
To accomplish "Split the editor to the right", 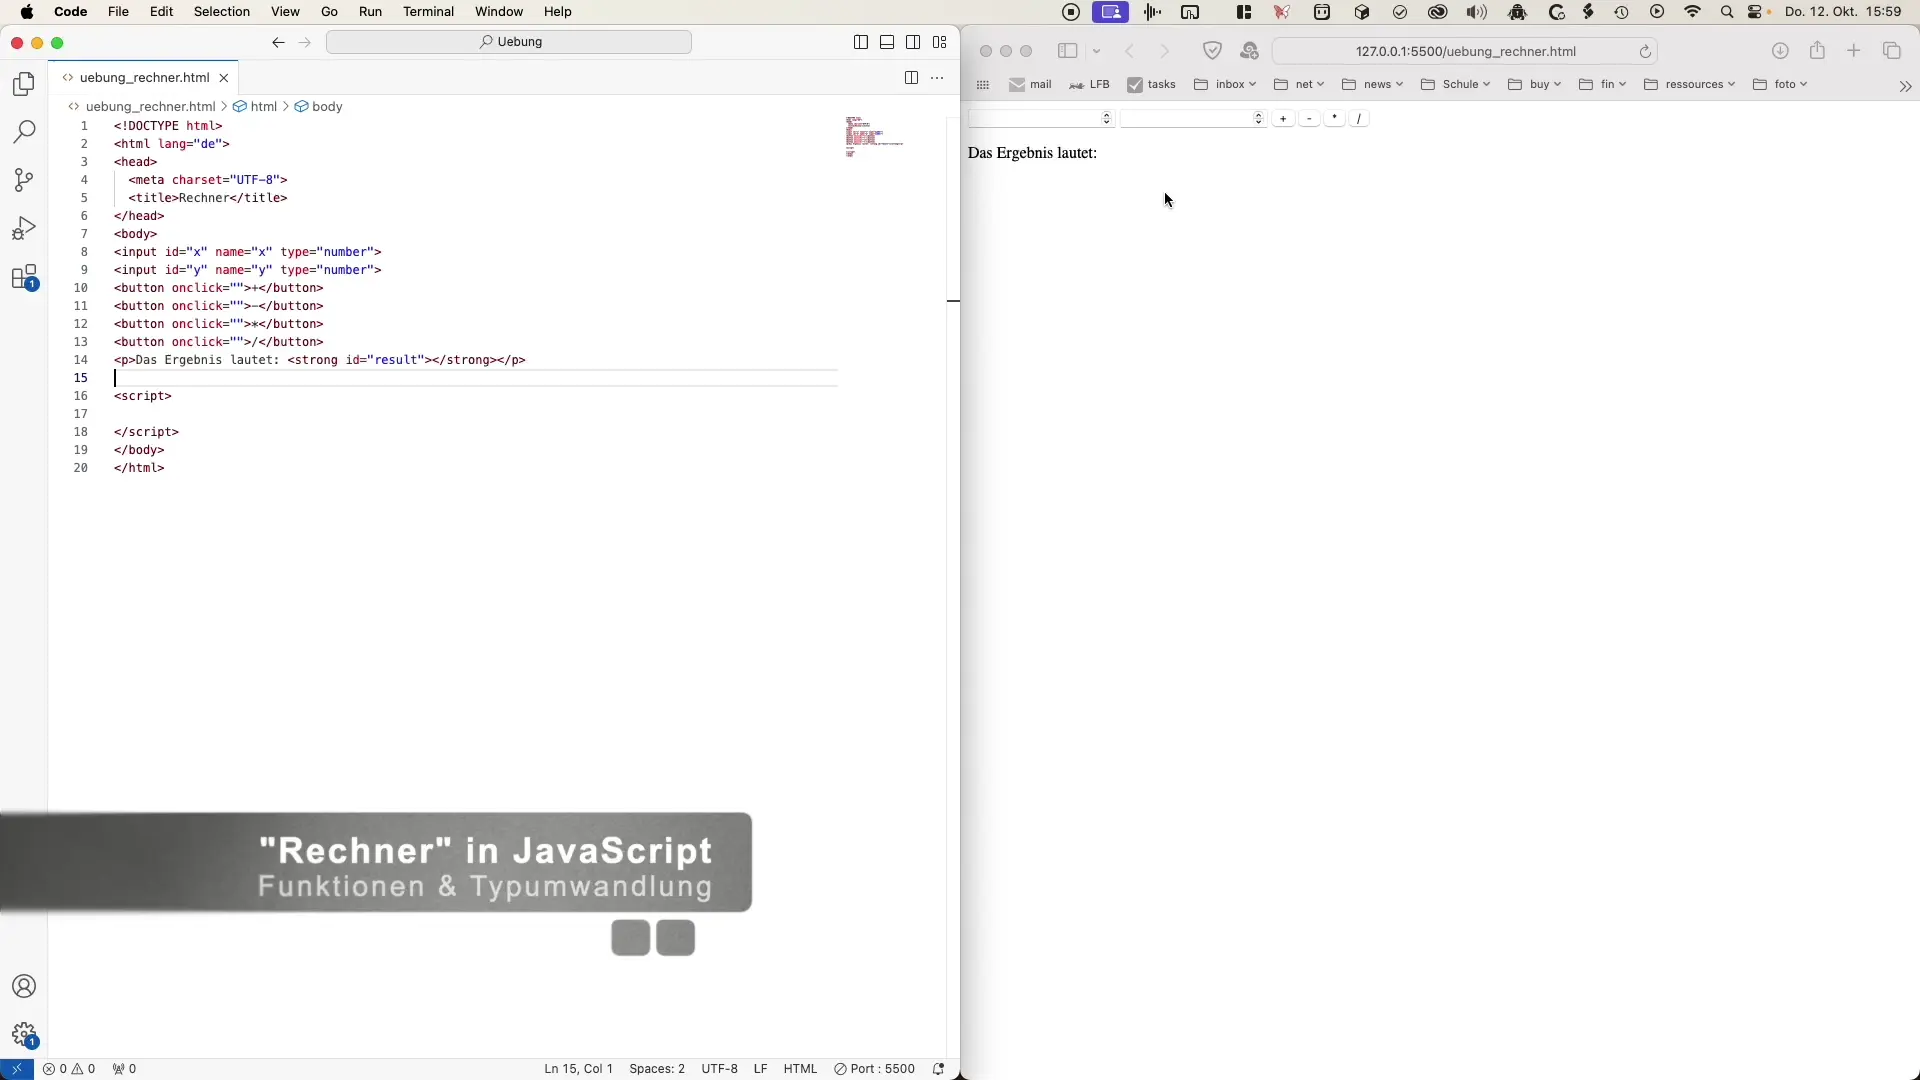I will (911, 78).
